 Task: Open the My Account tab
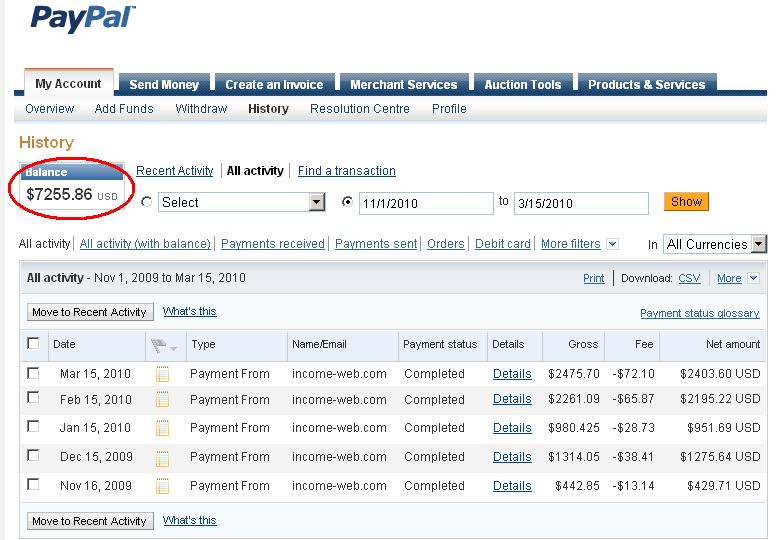click(68, 83)
